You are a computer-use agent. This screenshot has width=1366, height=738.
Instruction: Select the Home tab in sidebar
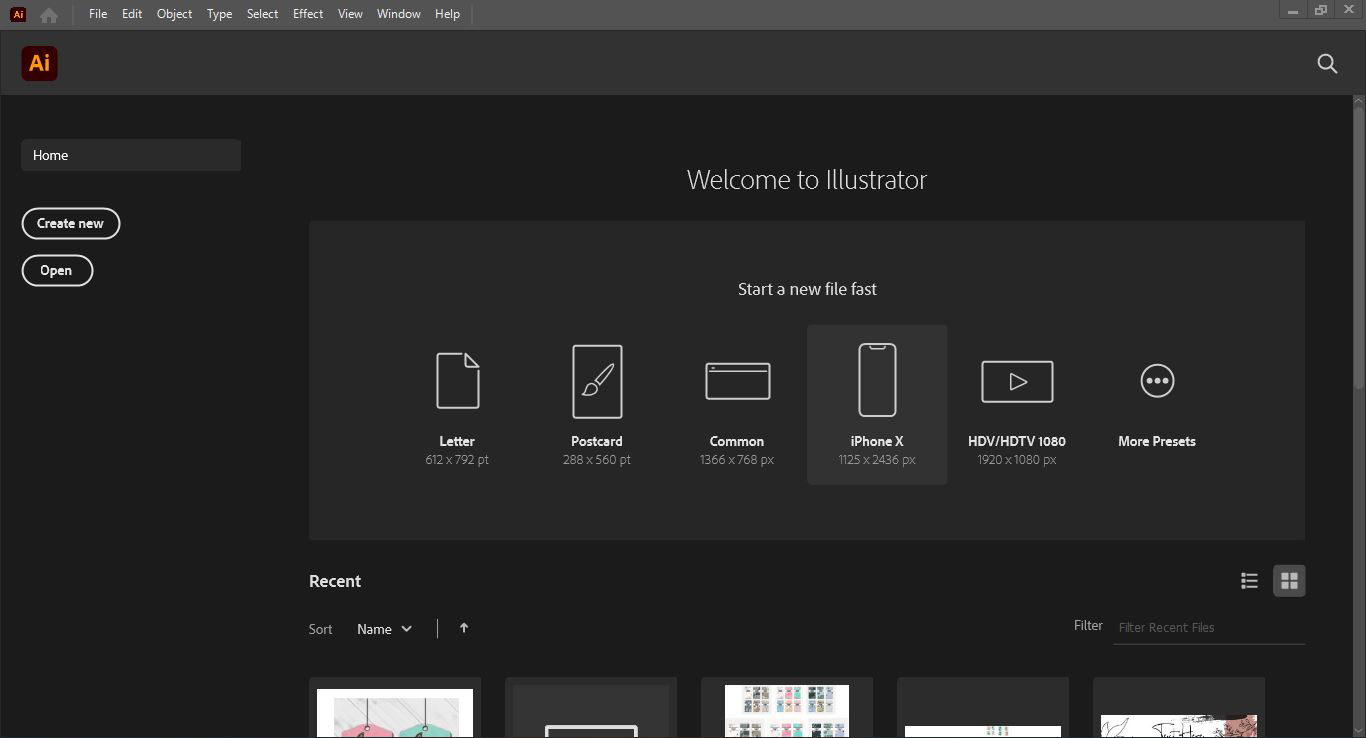pos(131,155)
